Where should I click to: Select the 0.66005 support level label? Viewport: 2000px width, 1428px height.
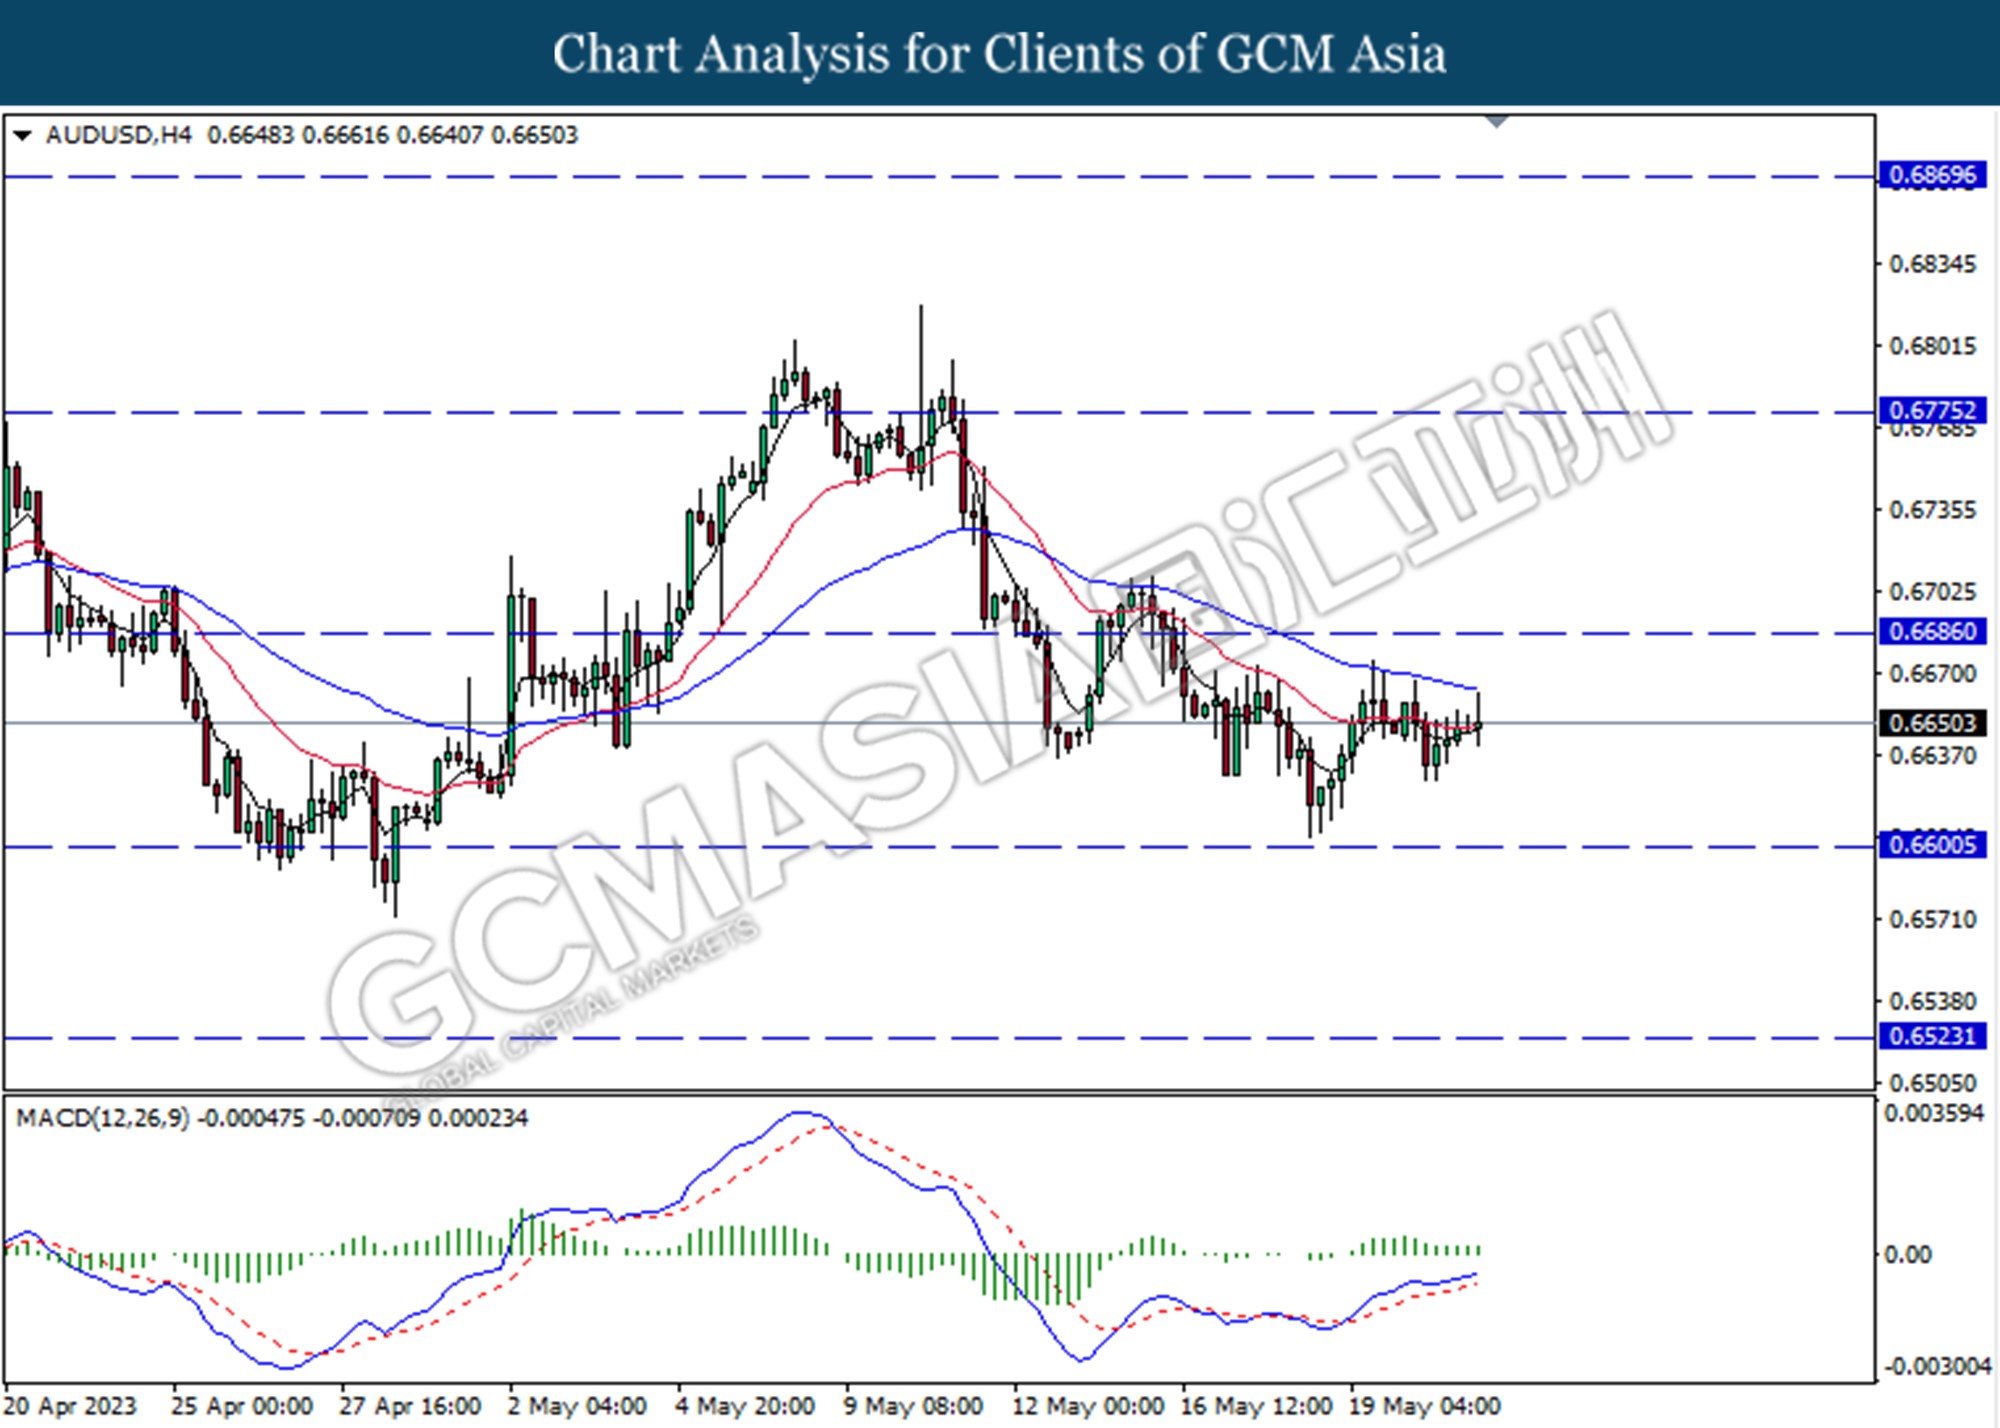point(1933,845)
